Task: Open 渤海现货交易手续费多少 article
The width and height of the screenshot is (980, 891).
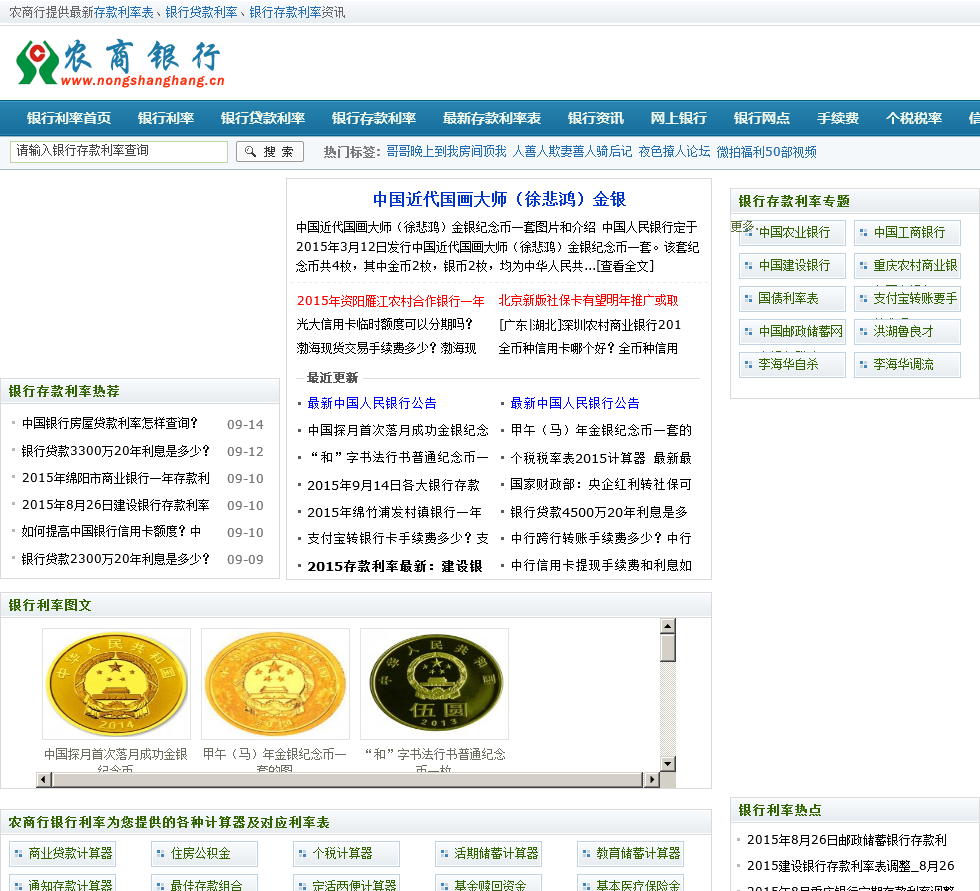Action: point(386,348)
